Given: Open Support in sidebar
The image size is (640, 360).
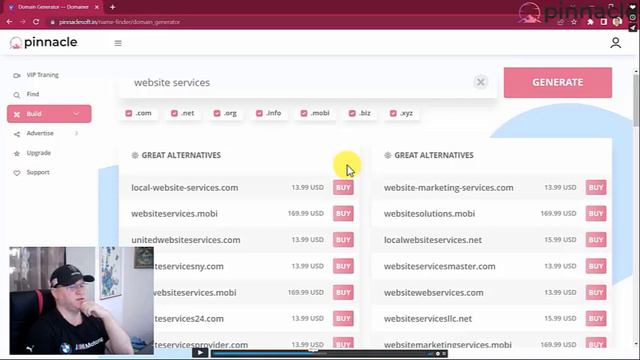Looking at the screenshot, I should click(x=38, y=172).
